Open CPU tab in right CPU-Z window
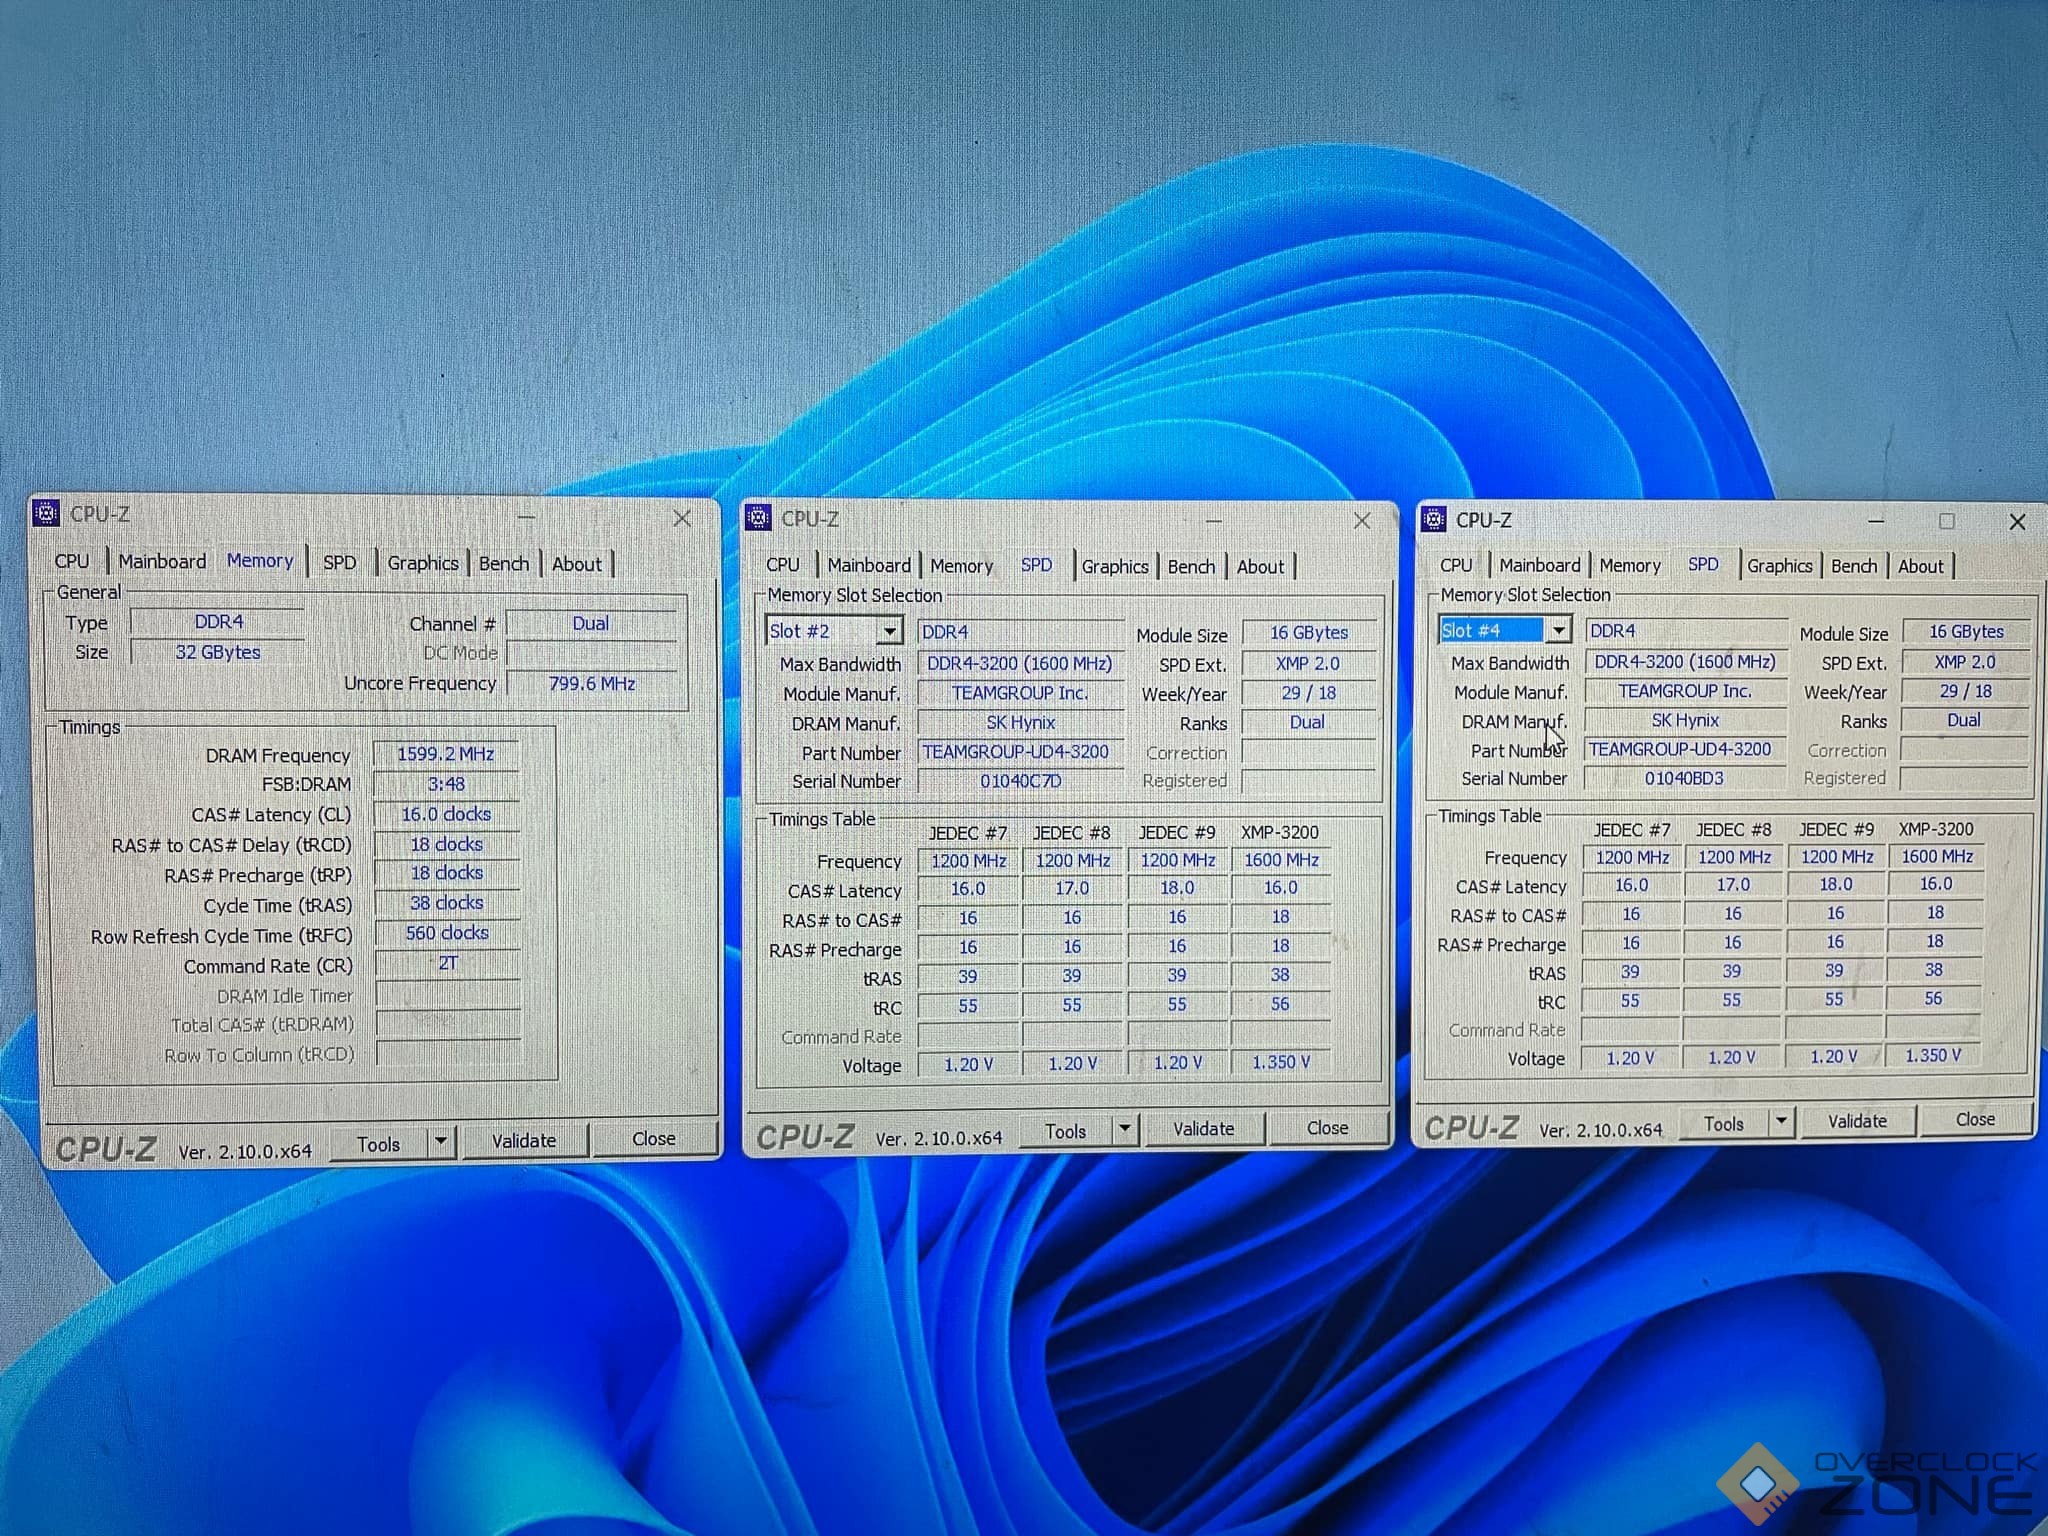The width and height of the screenshot is (2048, 1536). 1456,566
